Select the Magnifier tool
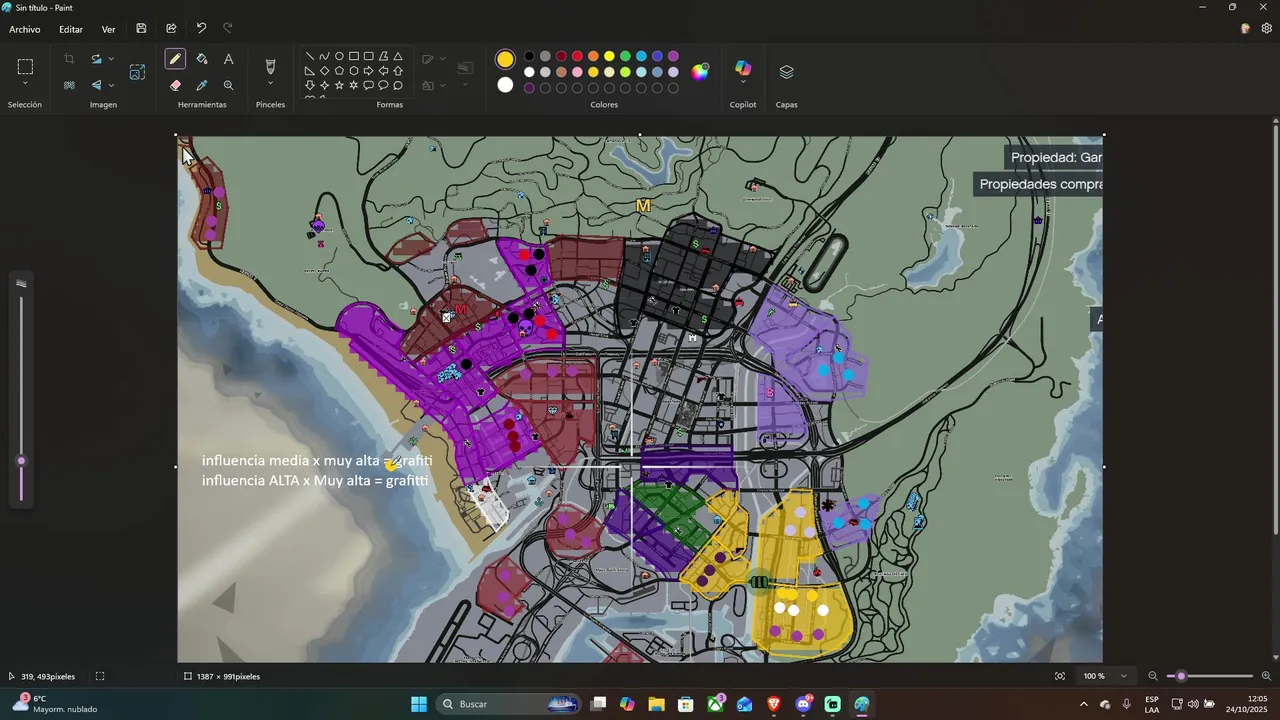 coord(228,86)
